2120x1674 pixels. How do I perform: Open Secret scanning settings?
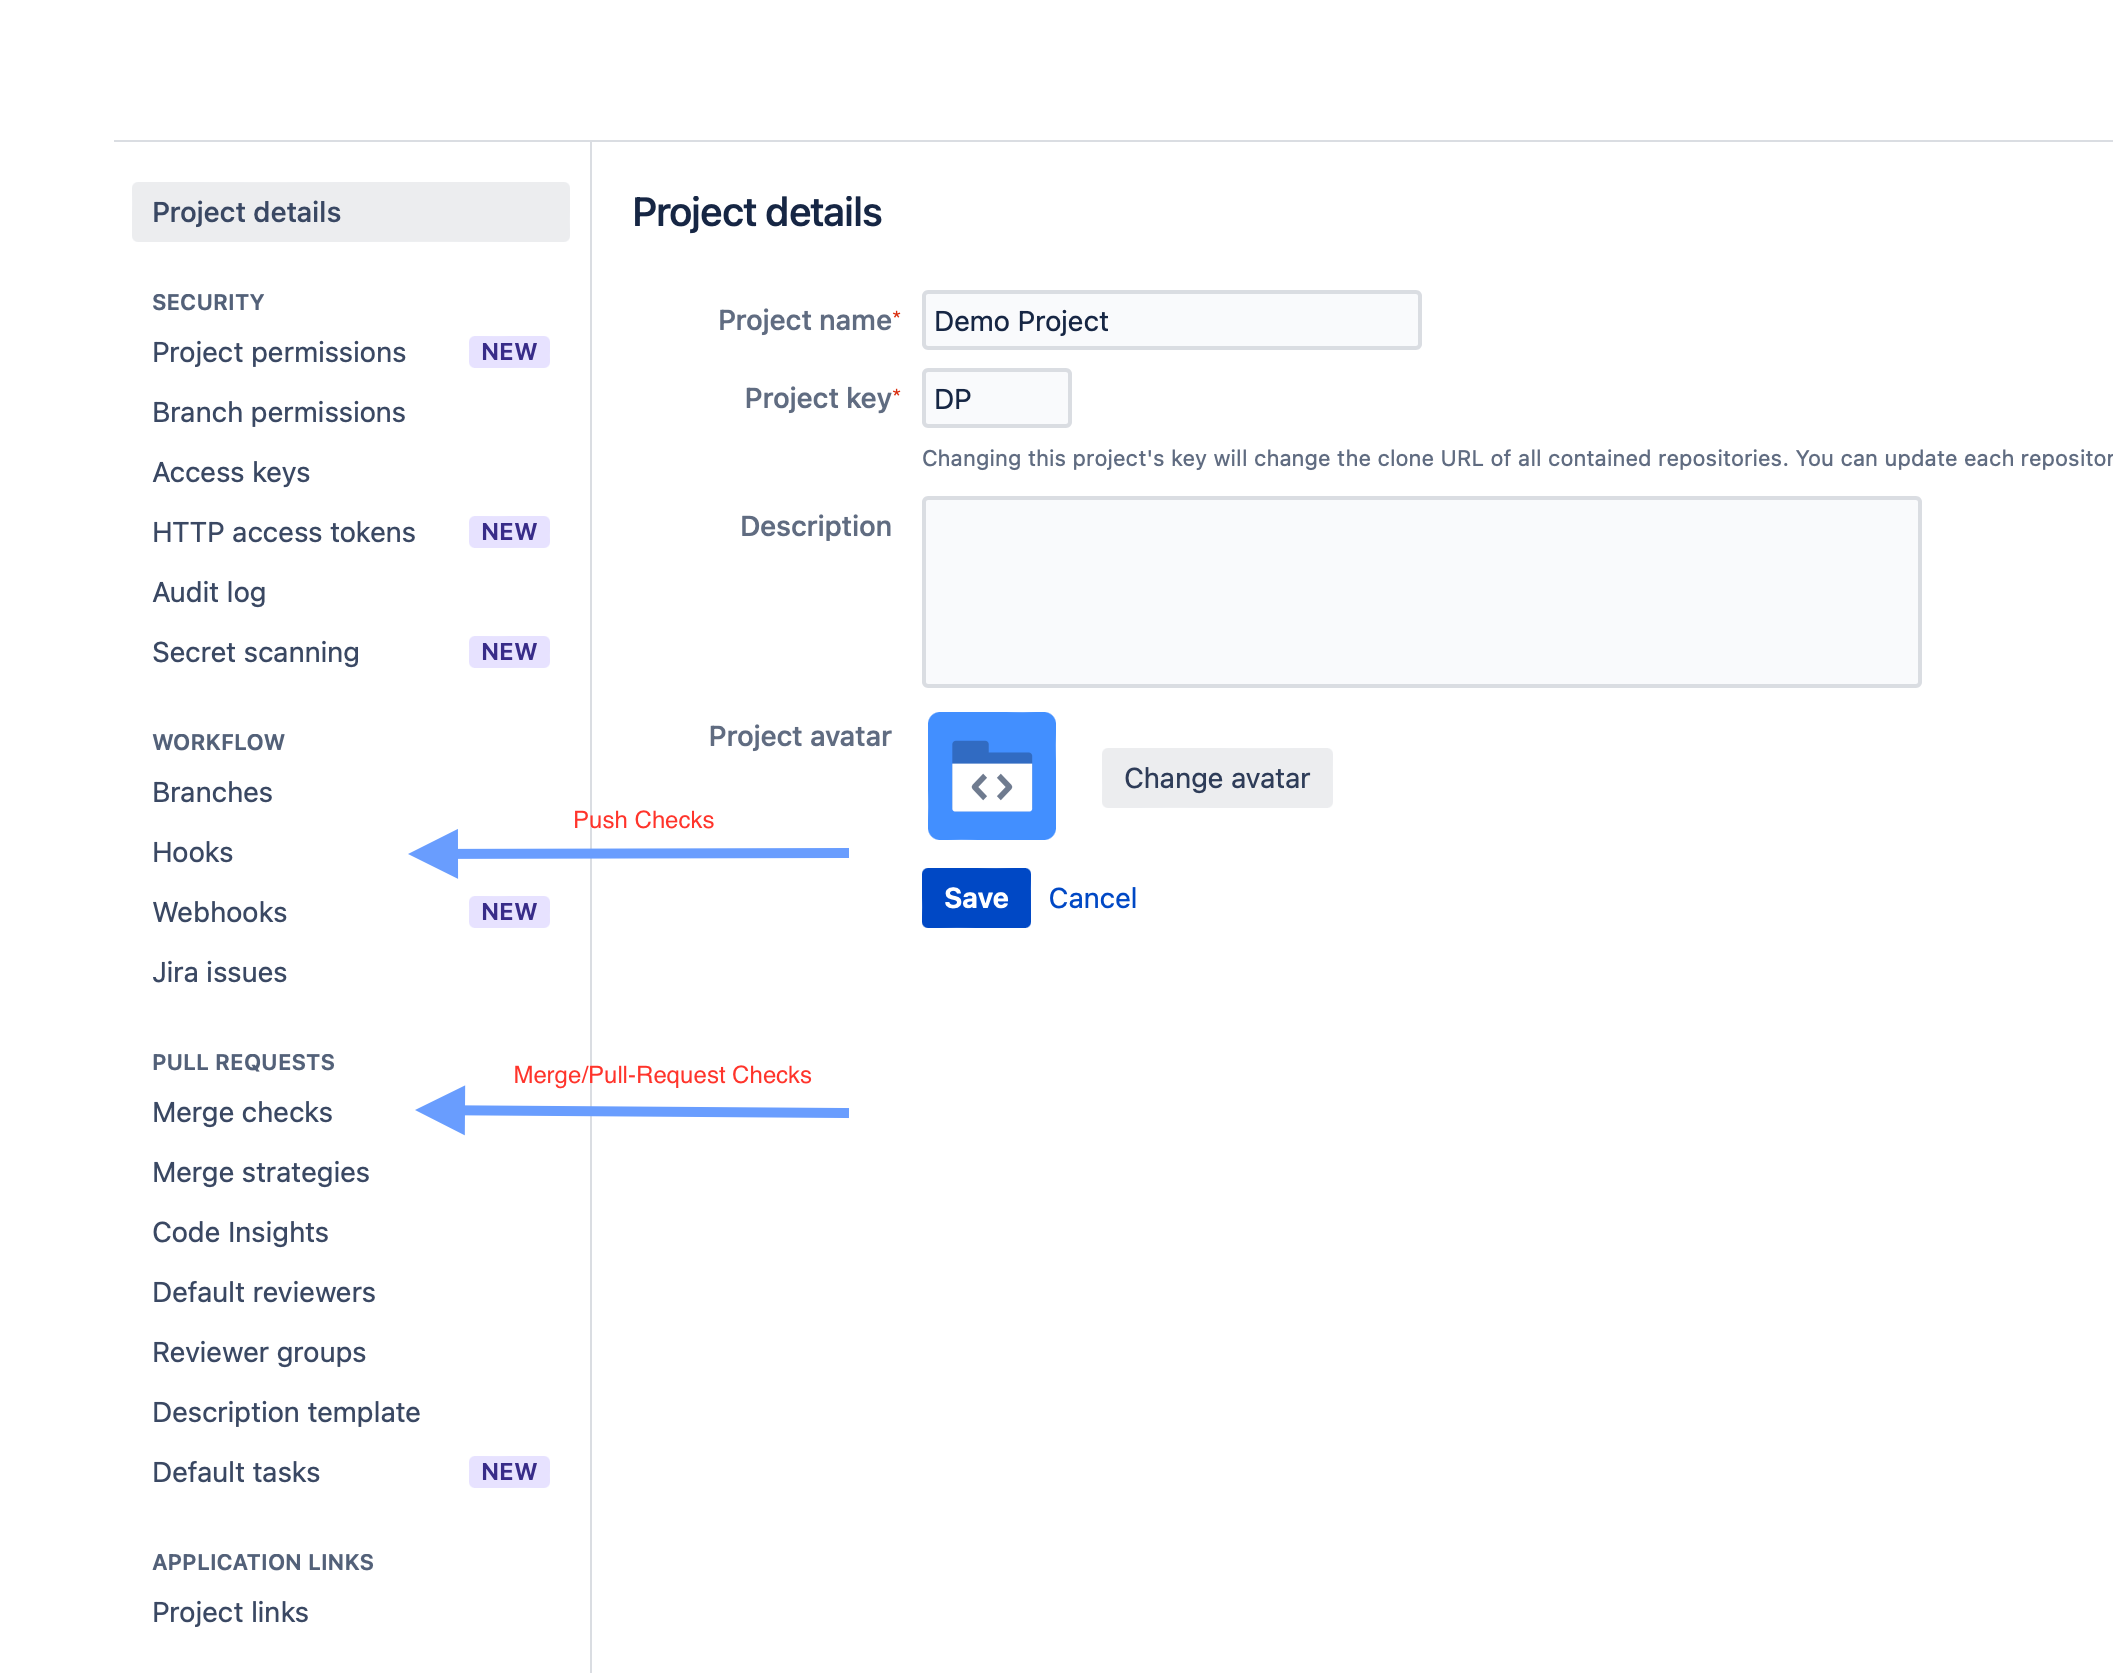coord(256,652)
